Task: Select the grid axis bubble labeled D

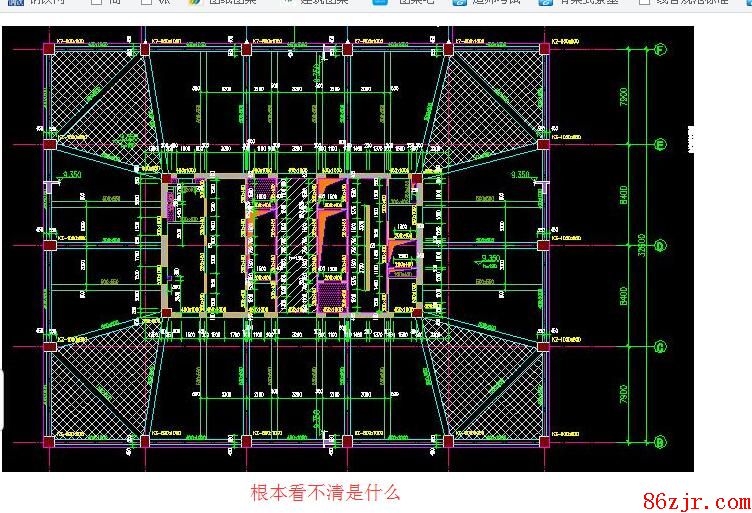Action: pyautogui.click(x=660, y=245)
